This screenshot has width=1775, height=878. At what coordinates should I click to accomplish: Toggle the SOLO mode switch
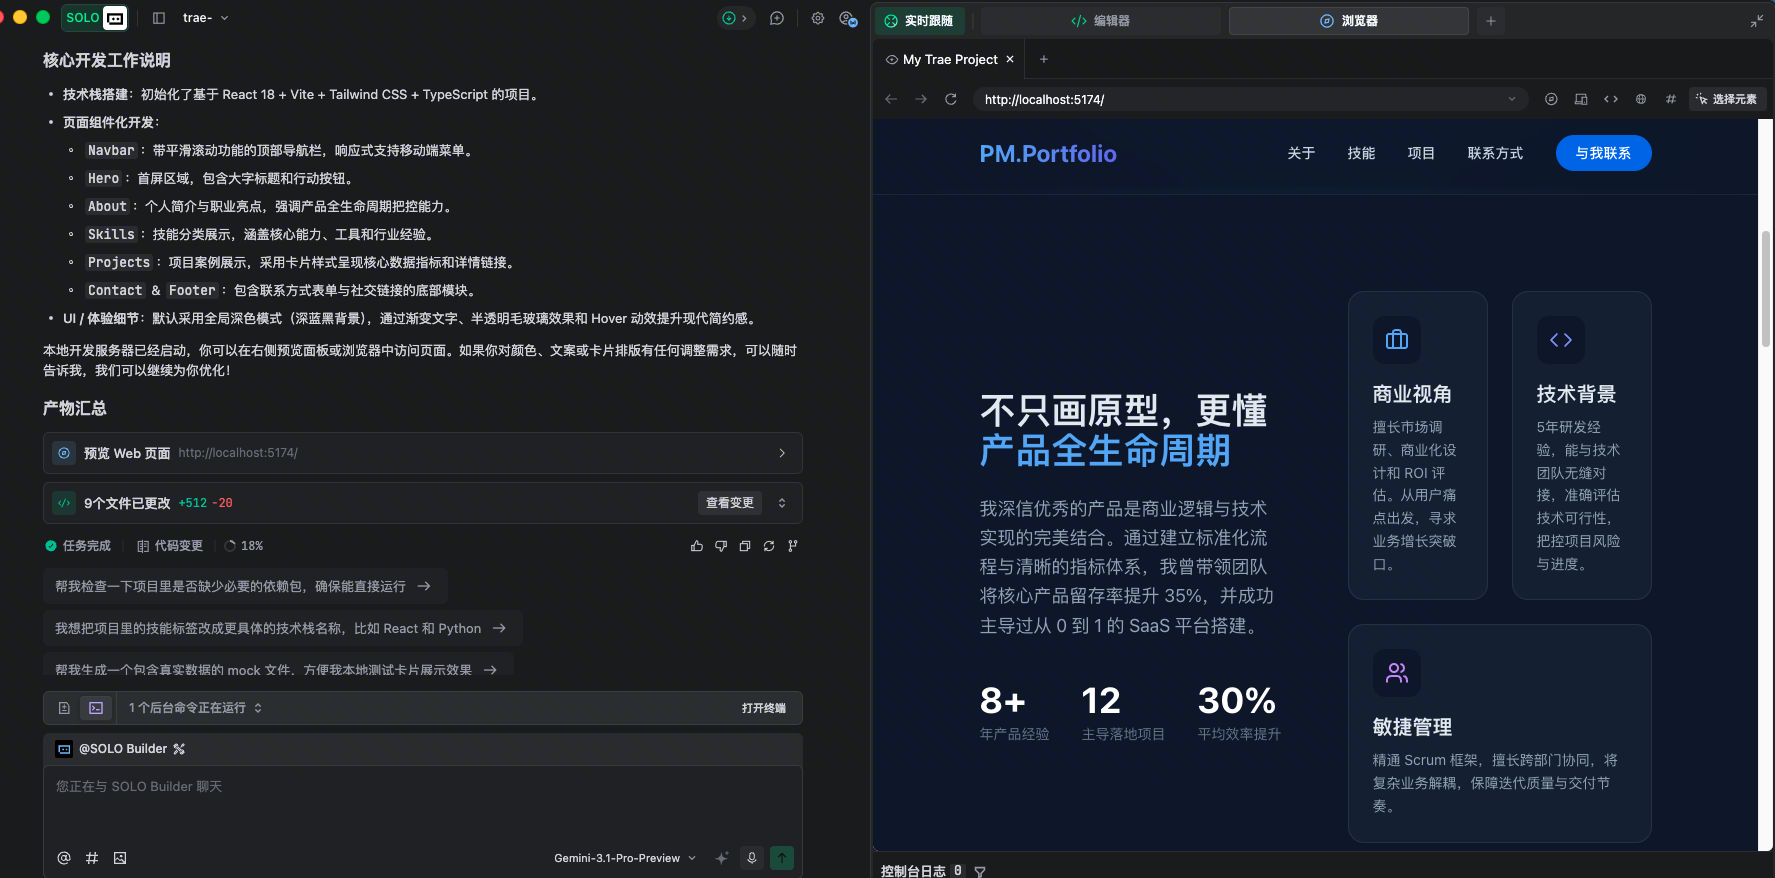pyautogui.click(x=95, y=18)
